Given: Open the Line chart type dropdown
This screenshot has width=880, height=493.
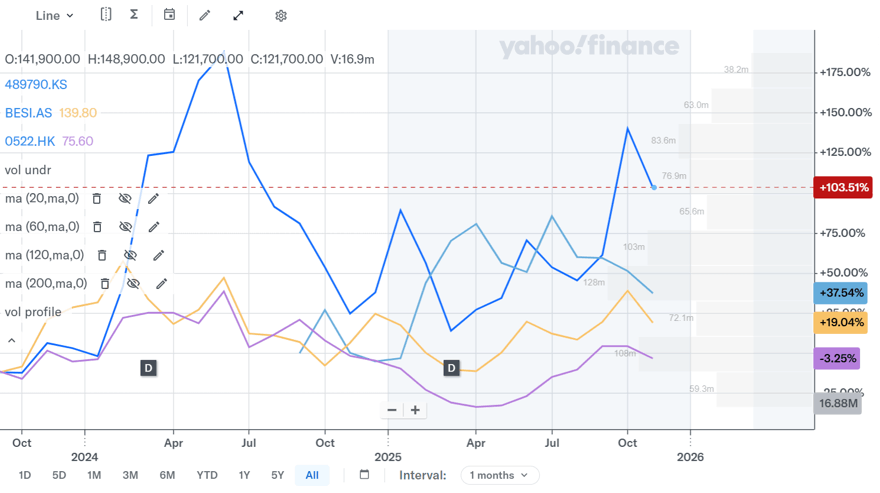Looking at the screenshot, I should pyautogui.click(x=54, y=15).
